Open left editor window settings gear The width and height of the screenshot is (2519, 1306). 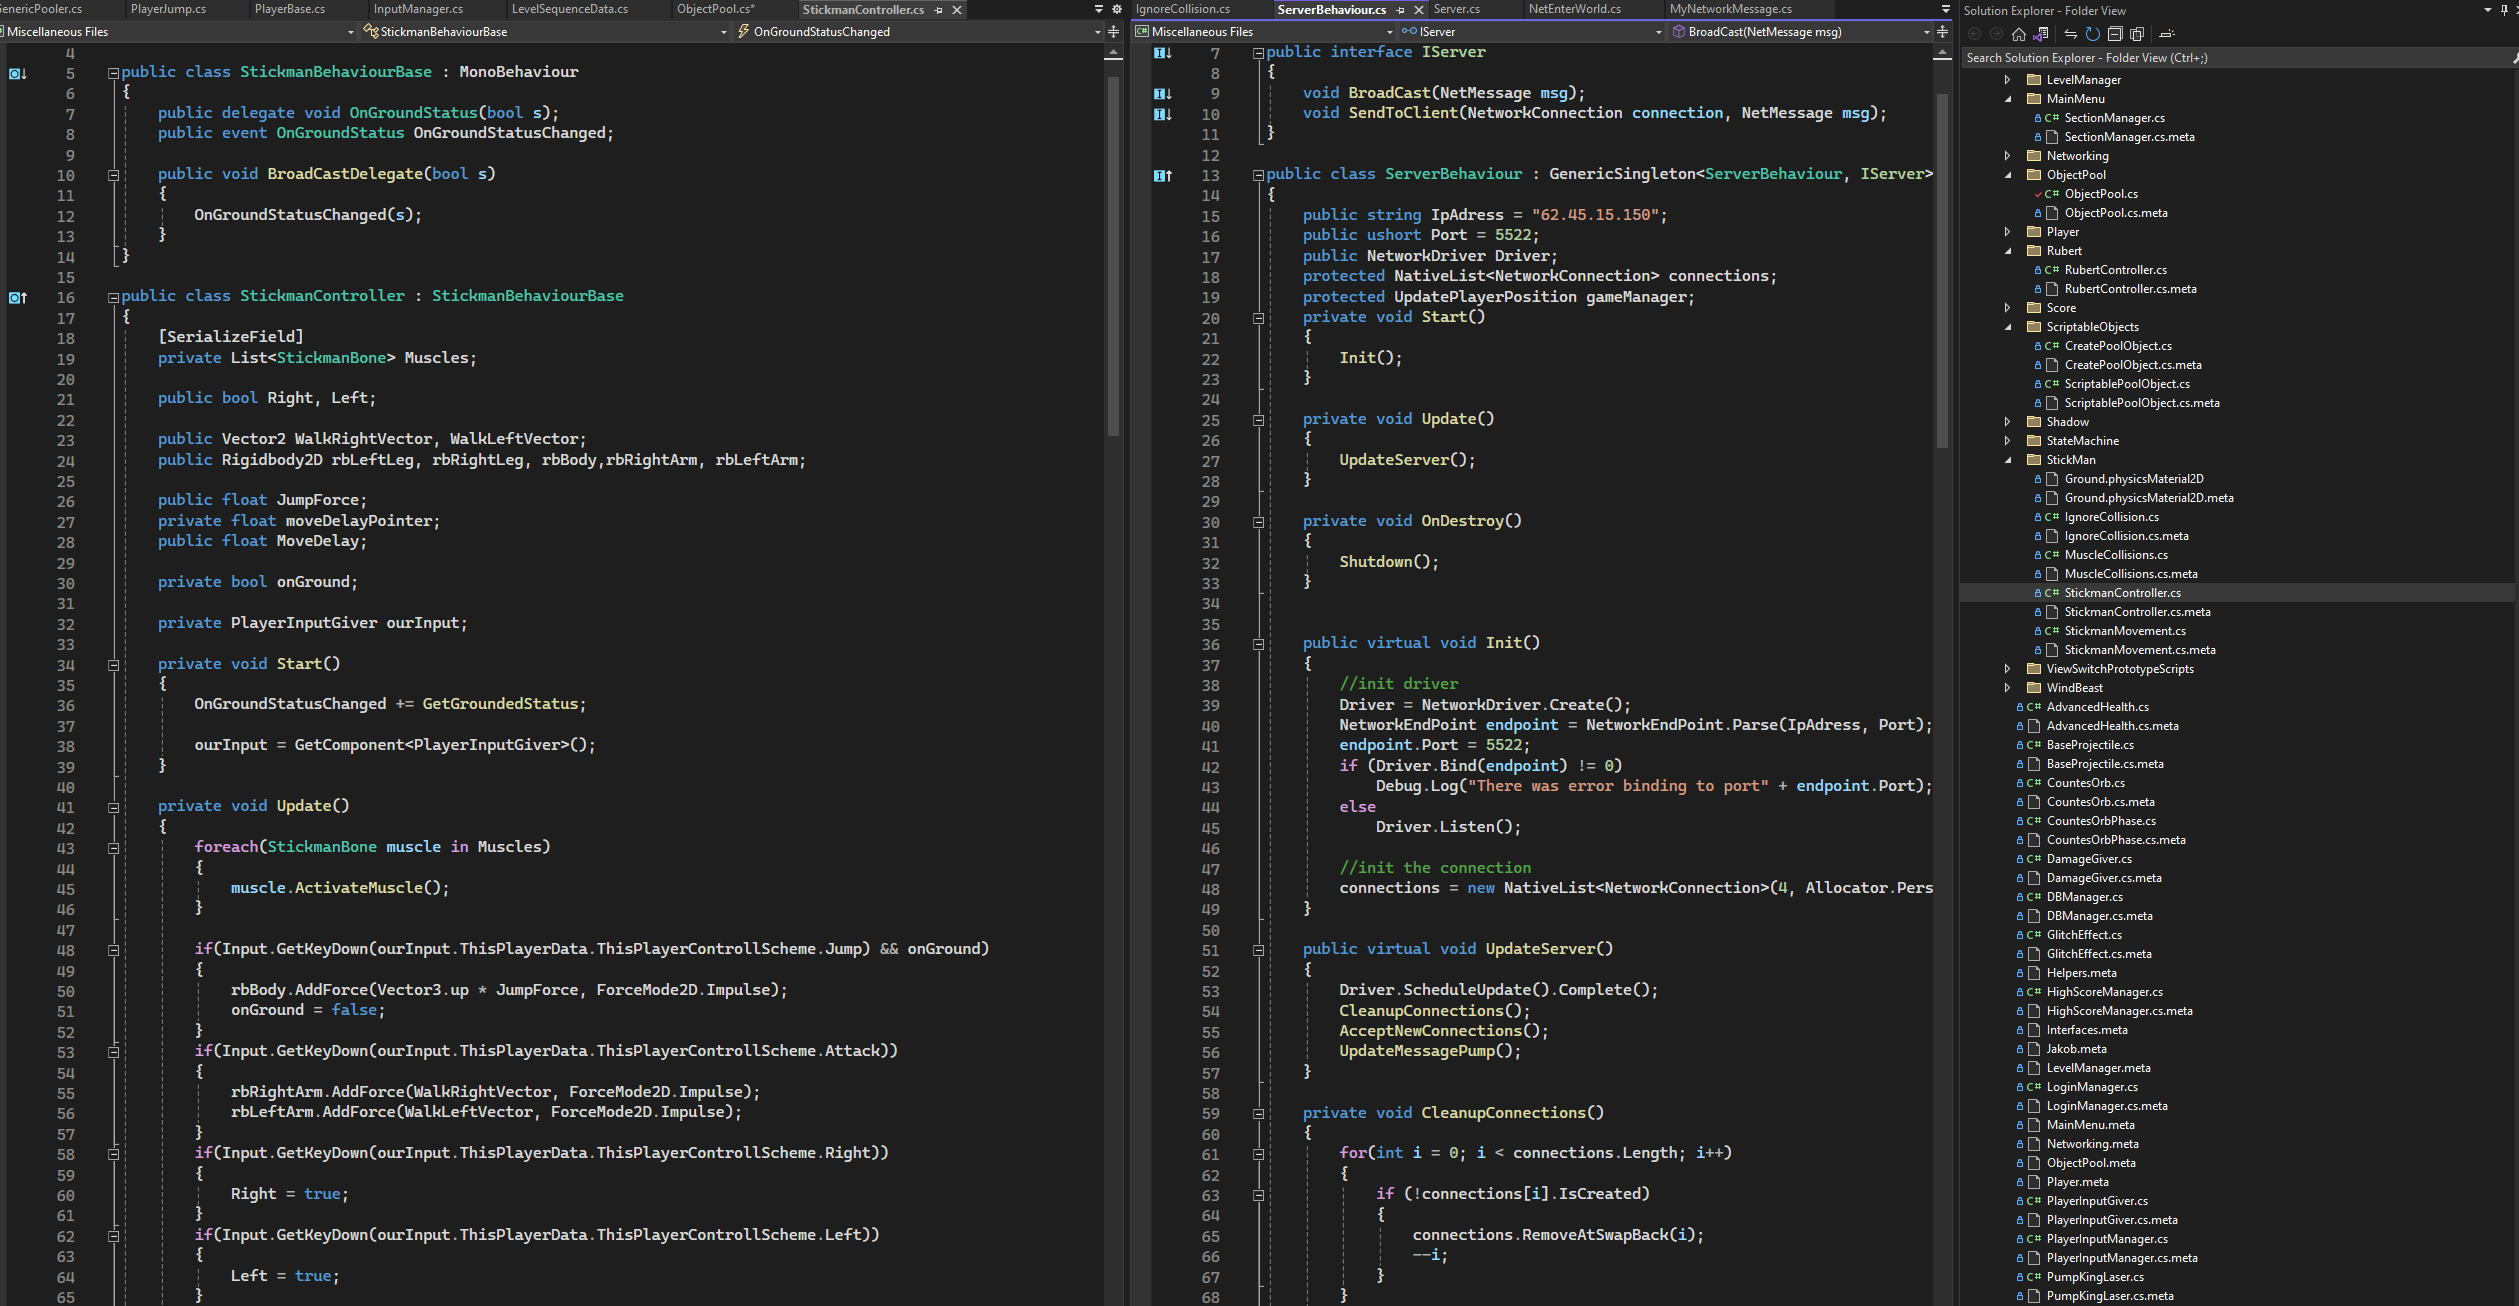[1117, 9]
